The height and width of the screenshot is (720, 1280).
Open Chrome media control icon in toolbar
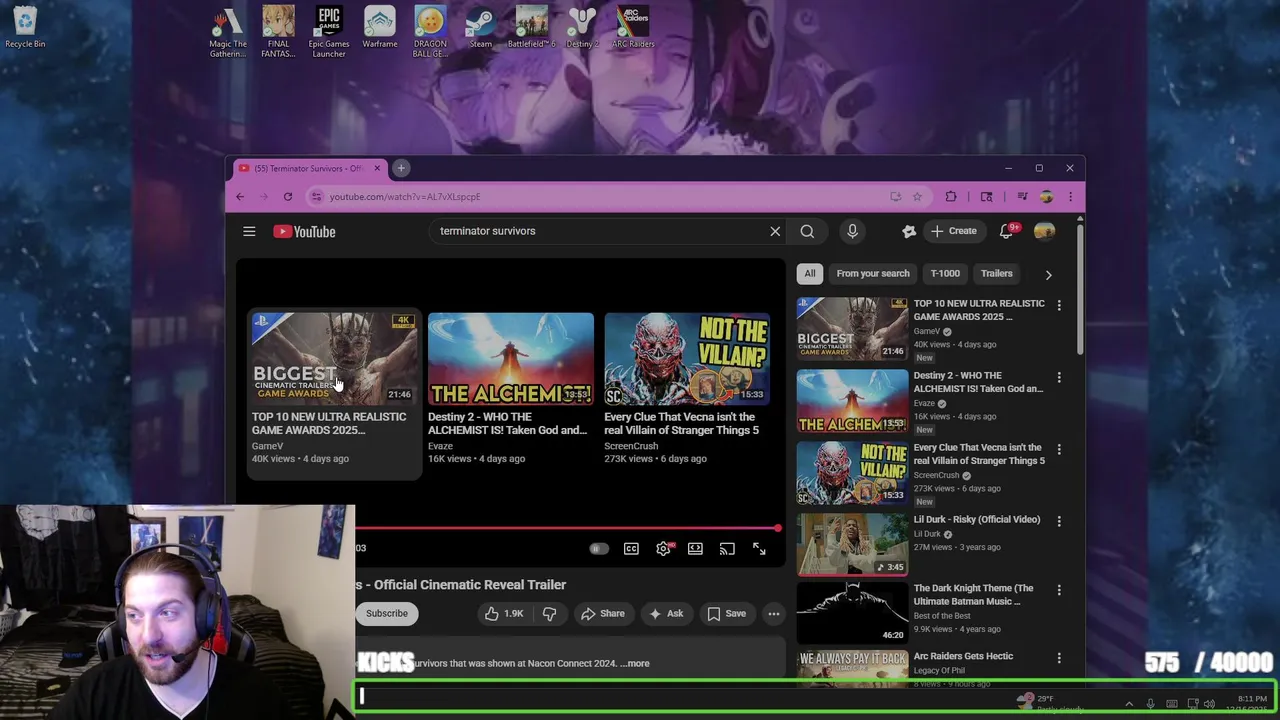tap(1022, 197)
